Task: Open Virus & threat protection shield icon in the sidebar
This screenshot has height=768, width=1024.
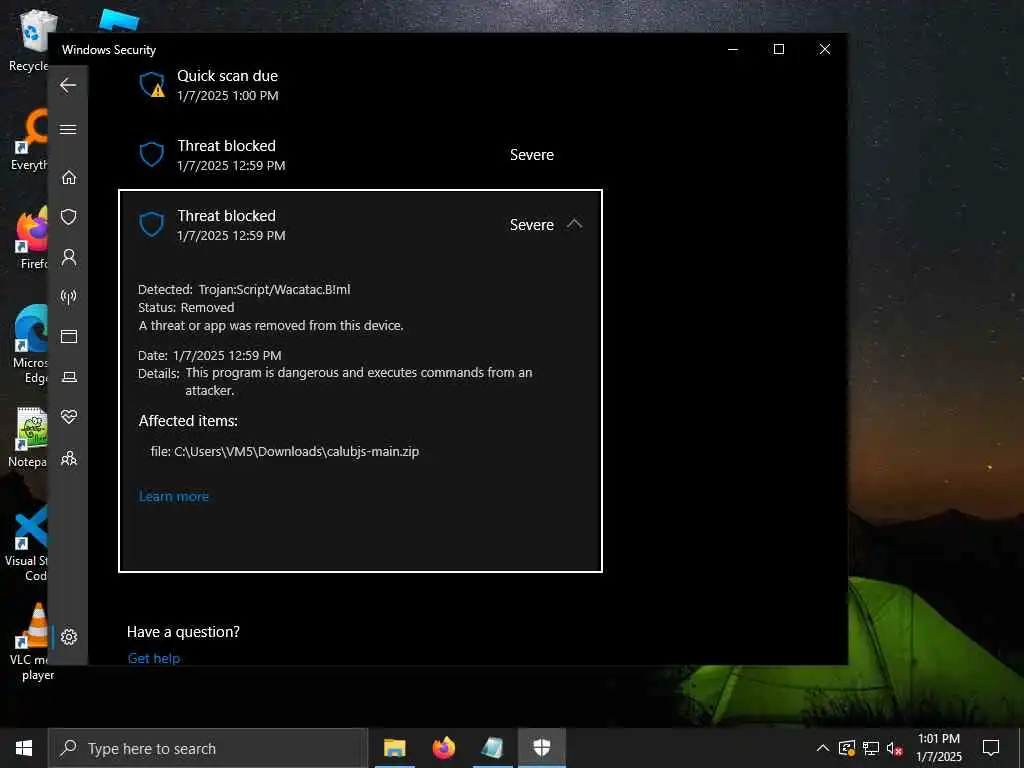Action: coord(69,217)
